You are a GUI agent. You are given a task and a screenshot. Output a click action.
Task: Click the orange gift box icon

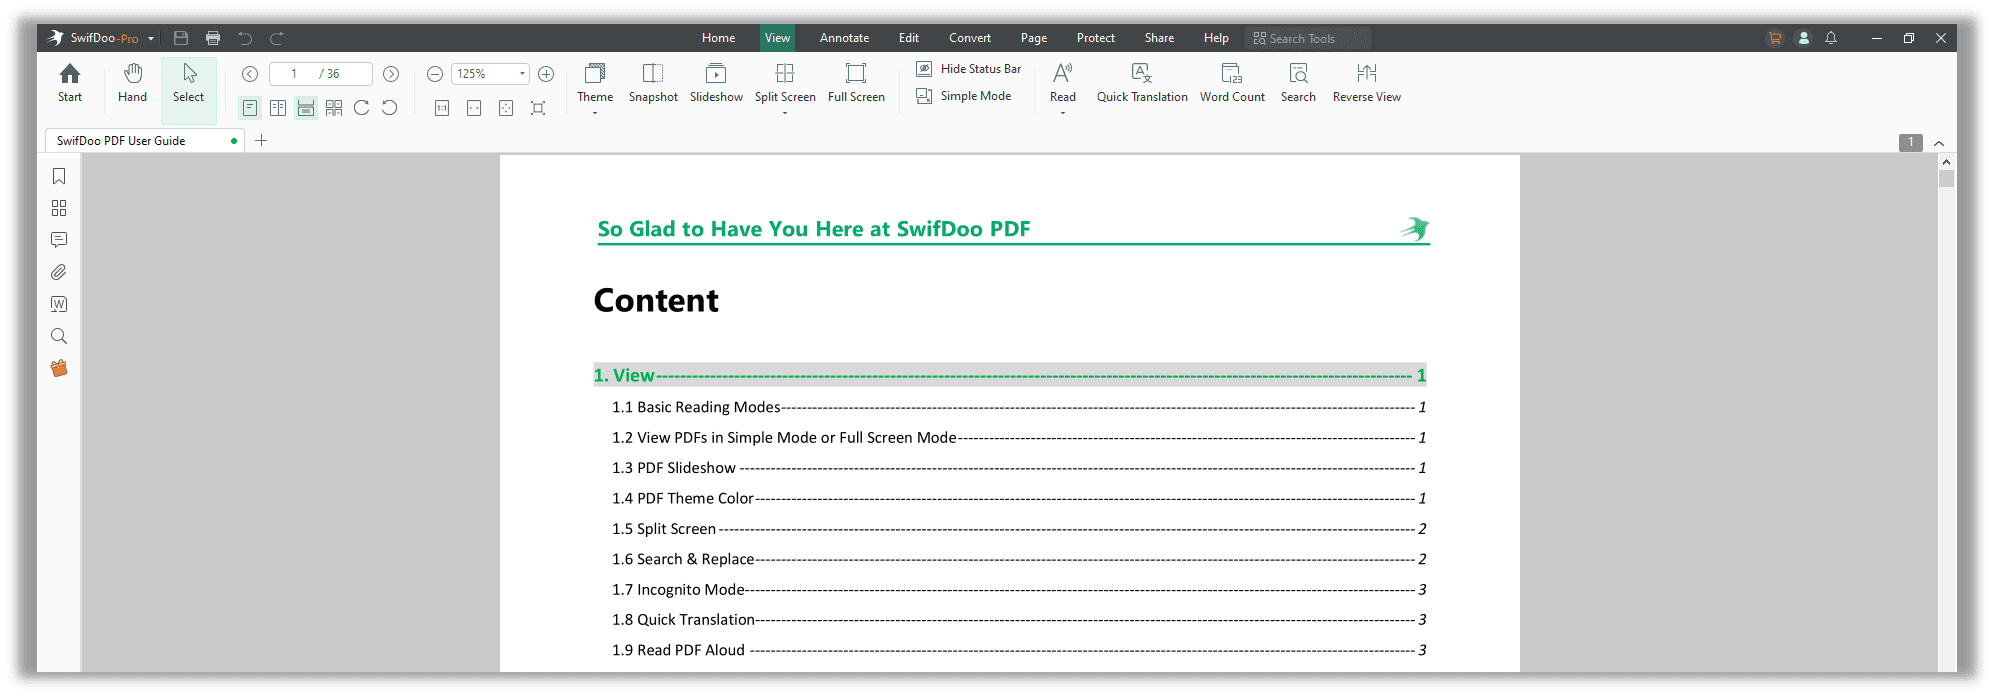[59, 368]
